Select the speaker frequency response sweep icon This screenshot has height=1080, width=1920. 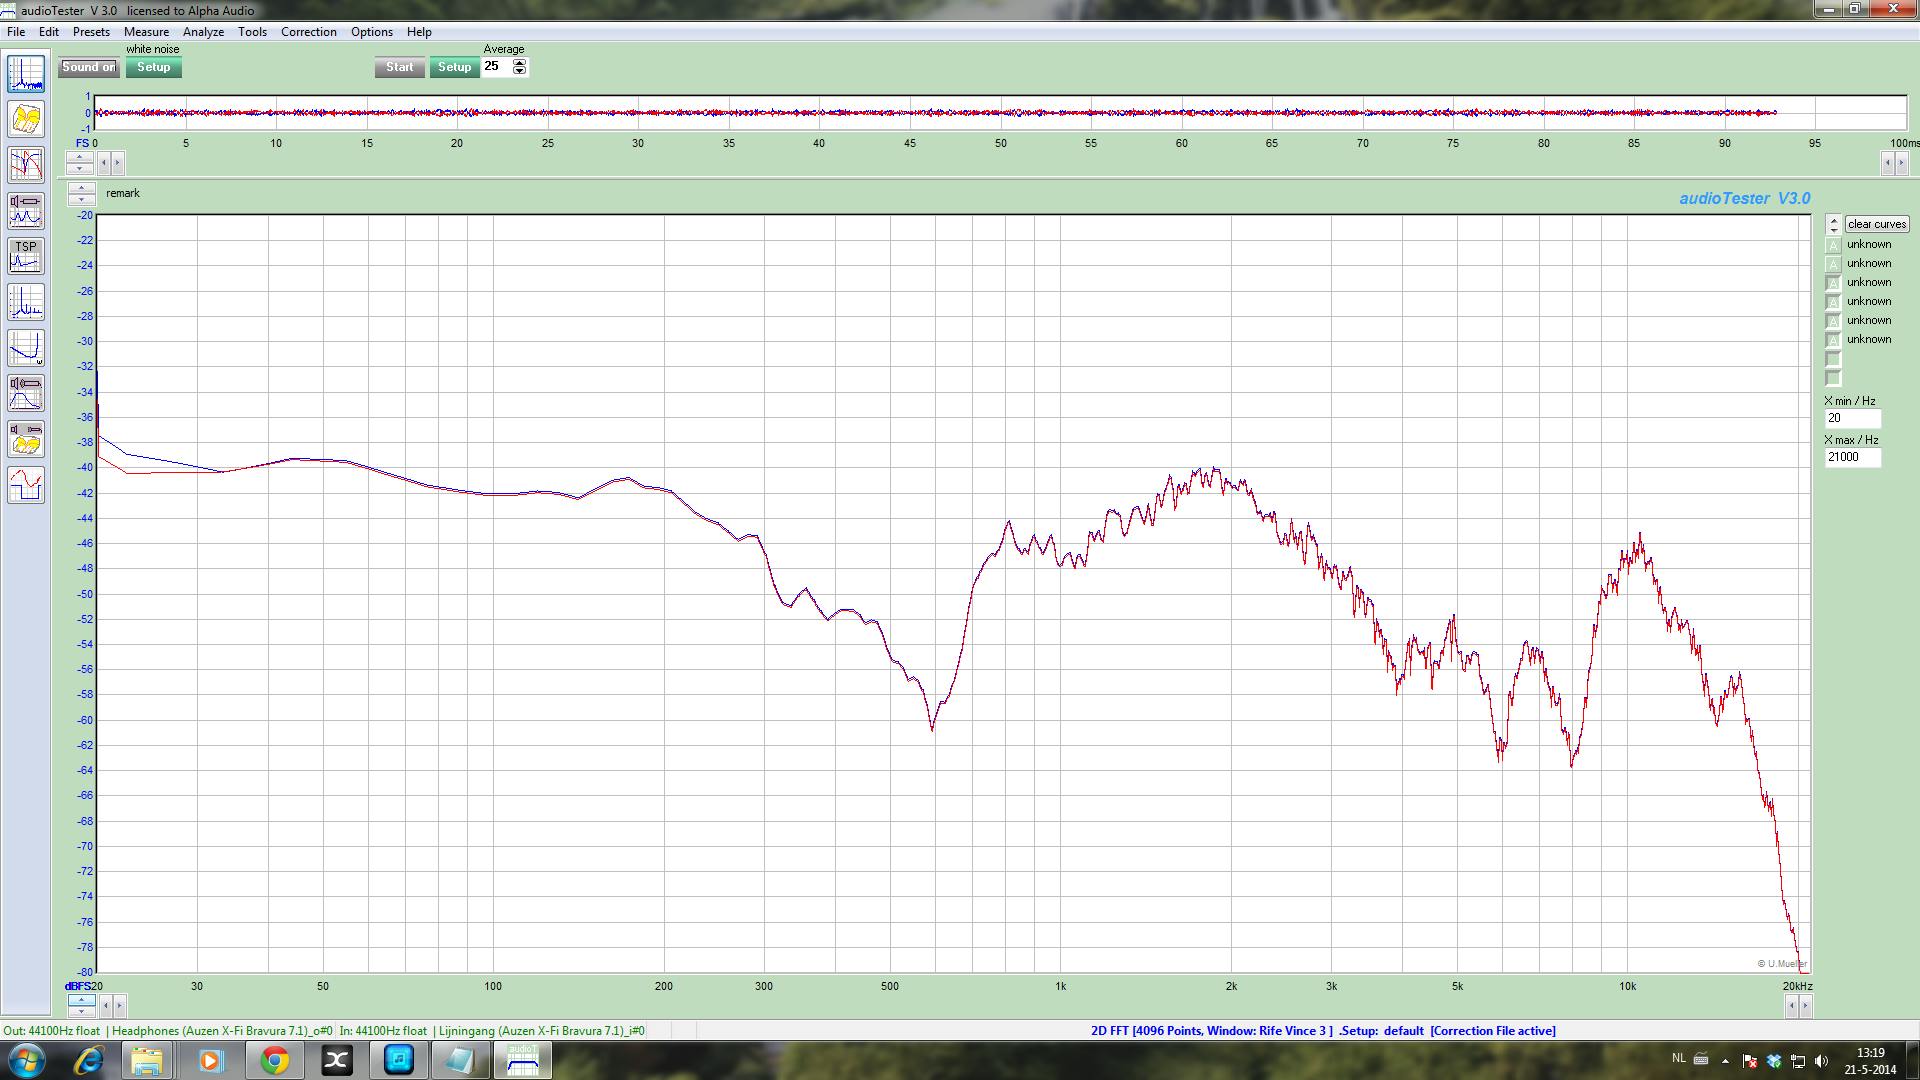(26, 393)
